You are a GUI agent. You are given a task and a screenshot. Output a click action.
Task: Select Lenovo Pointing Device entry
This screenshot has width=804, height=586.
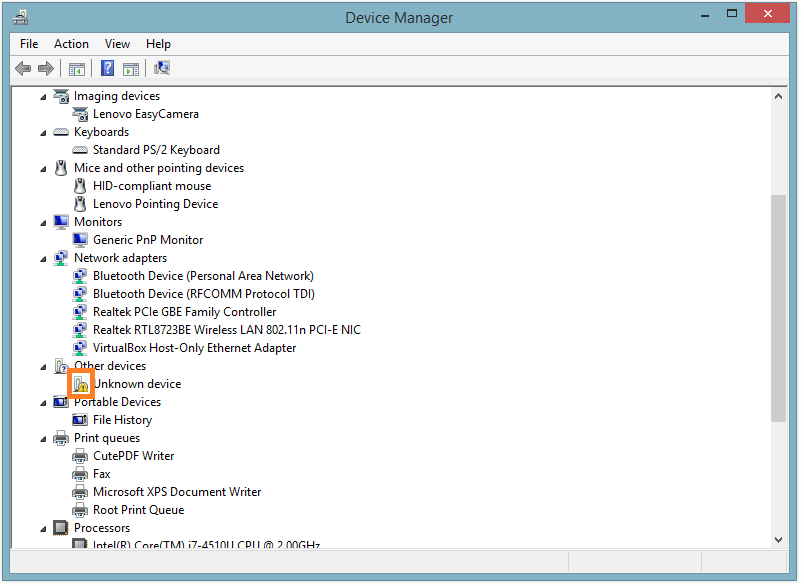click(x=155, y=204)
